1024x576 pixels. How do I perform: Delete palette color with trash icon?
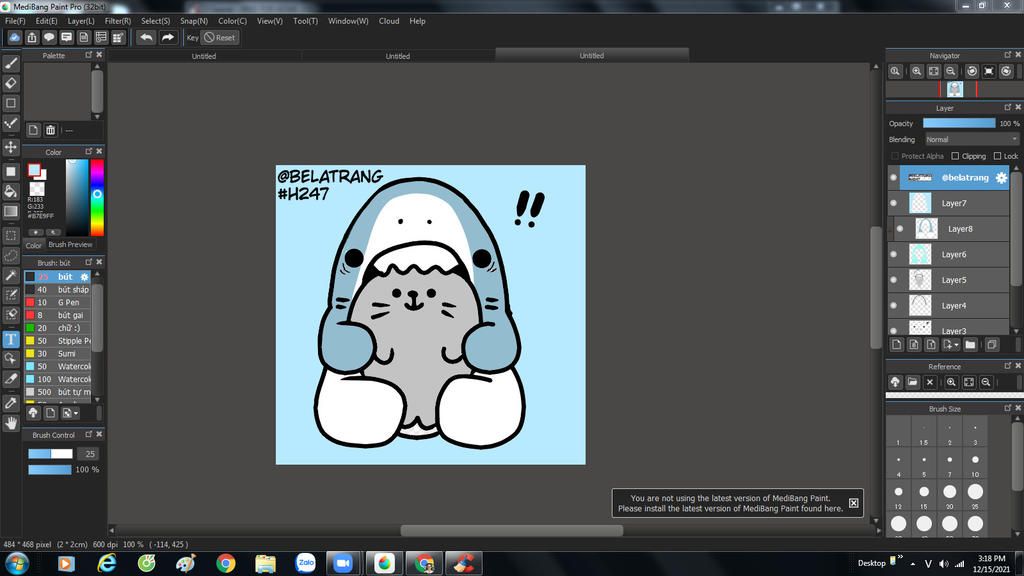50,130
